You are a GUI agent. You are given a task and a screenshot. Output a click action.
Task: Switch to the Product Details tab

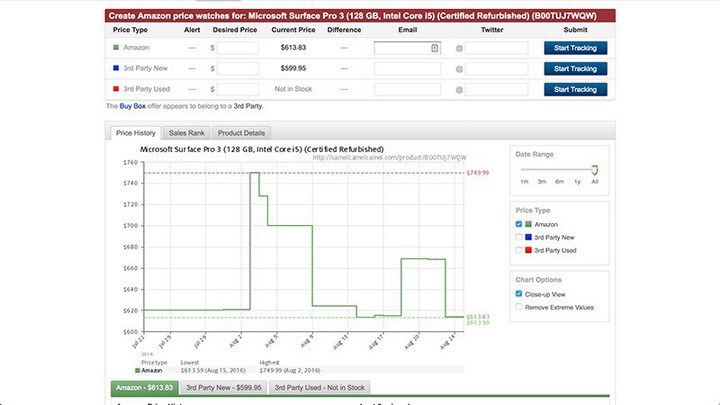[x=241, y=133]
